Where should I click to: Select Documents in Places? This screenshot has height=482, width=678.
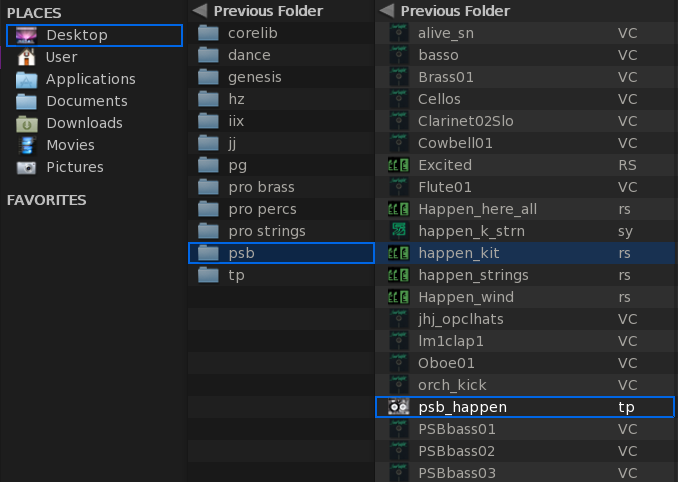pos(86,101)
